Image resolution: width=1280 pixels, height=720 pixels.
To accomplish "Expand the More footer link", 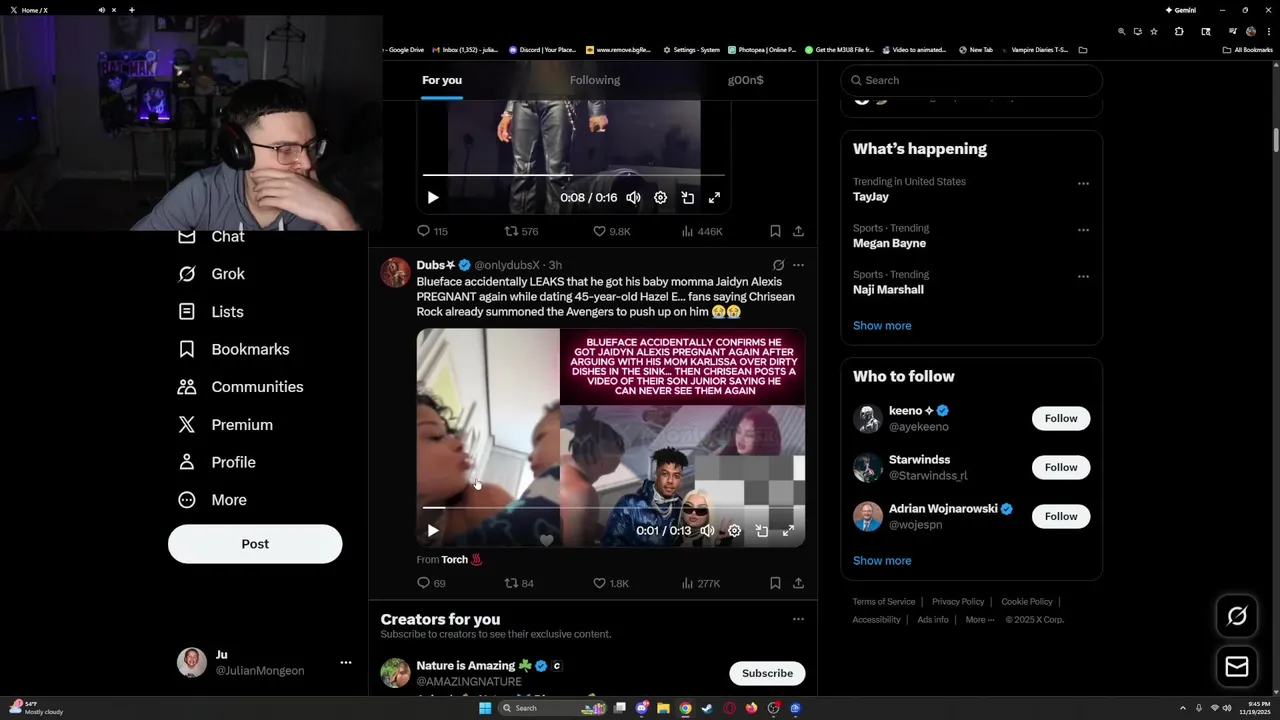I will [980, 620].
